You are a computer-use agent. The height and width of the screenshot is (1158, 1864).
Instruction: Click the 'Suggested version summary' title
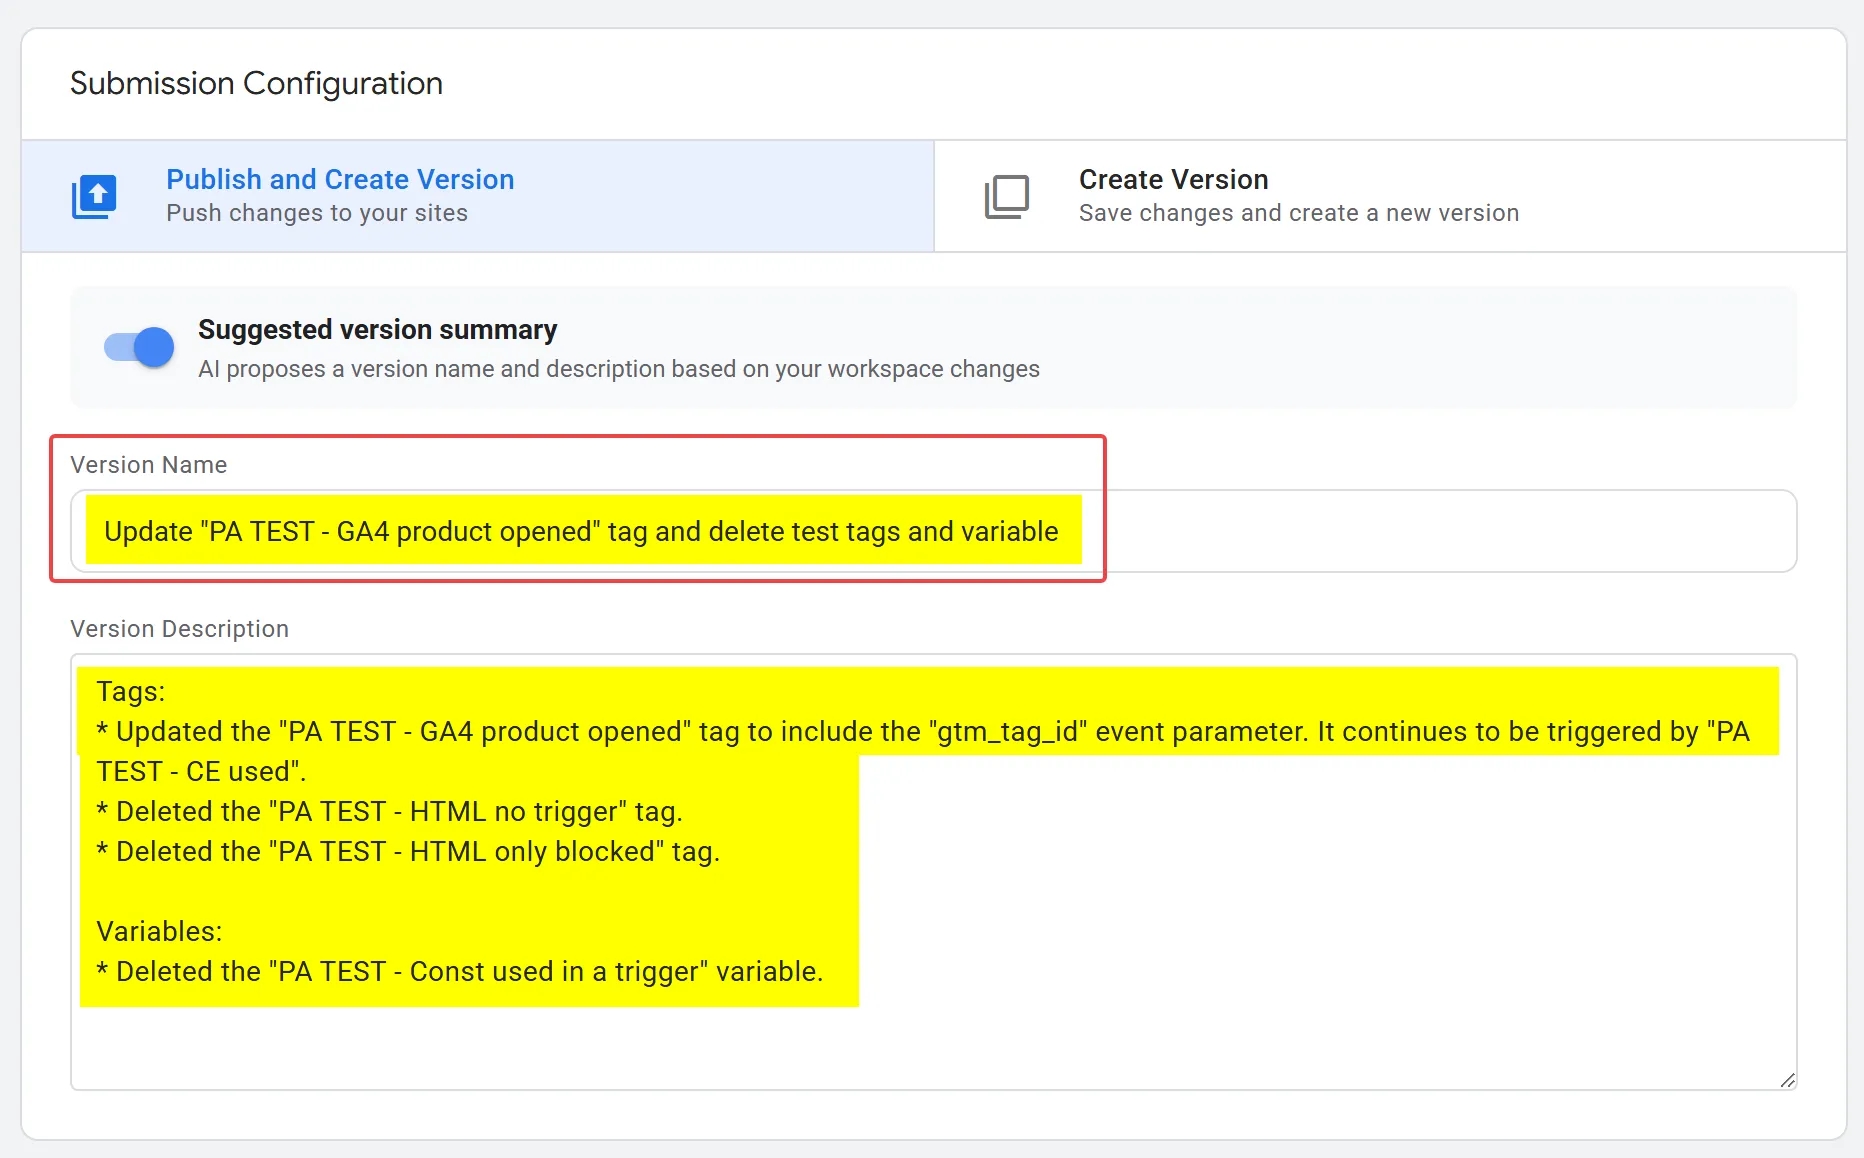coord(377,329)
